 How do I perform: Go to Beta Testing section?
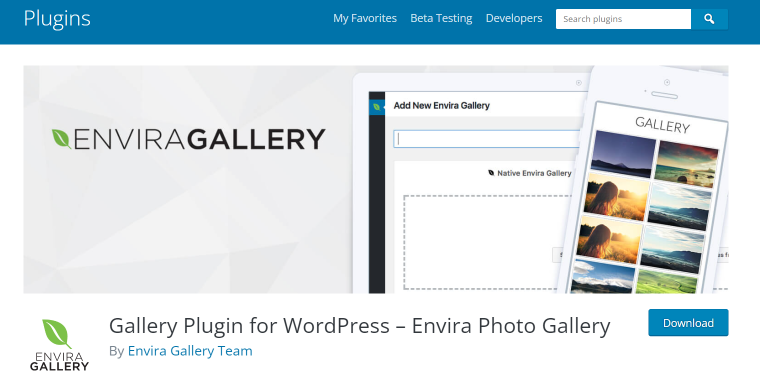point(441,18)
